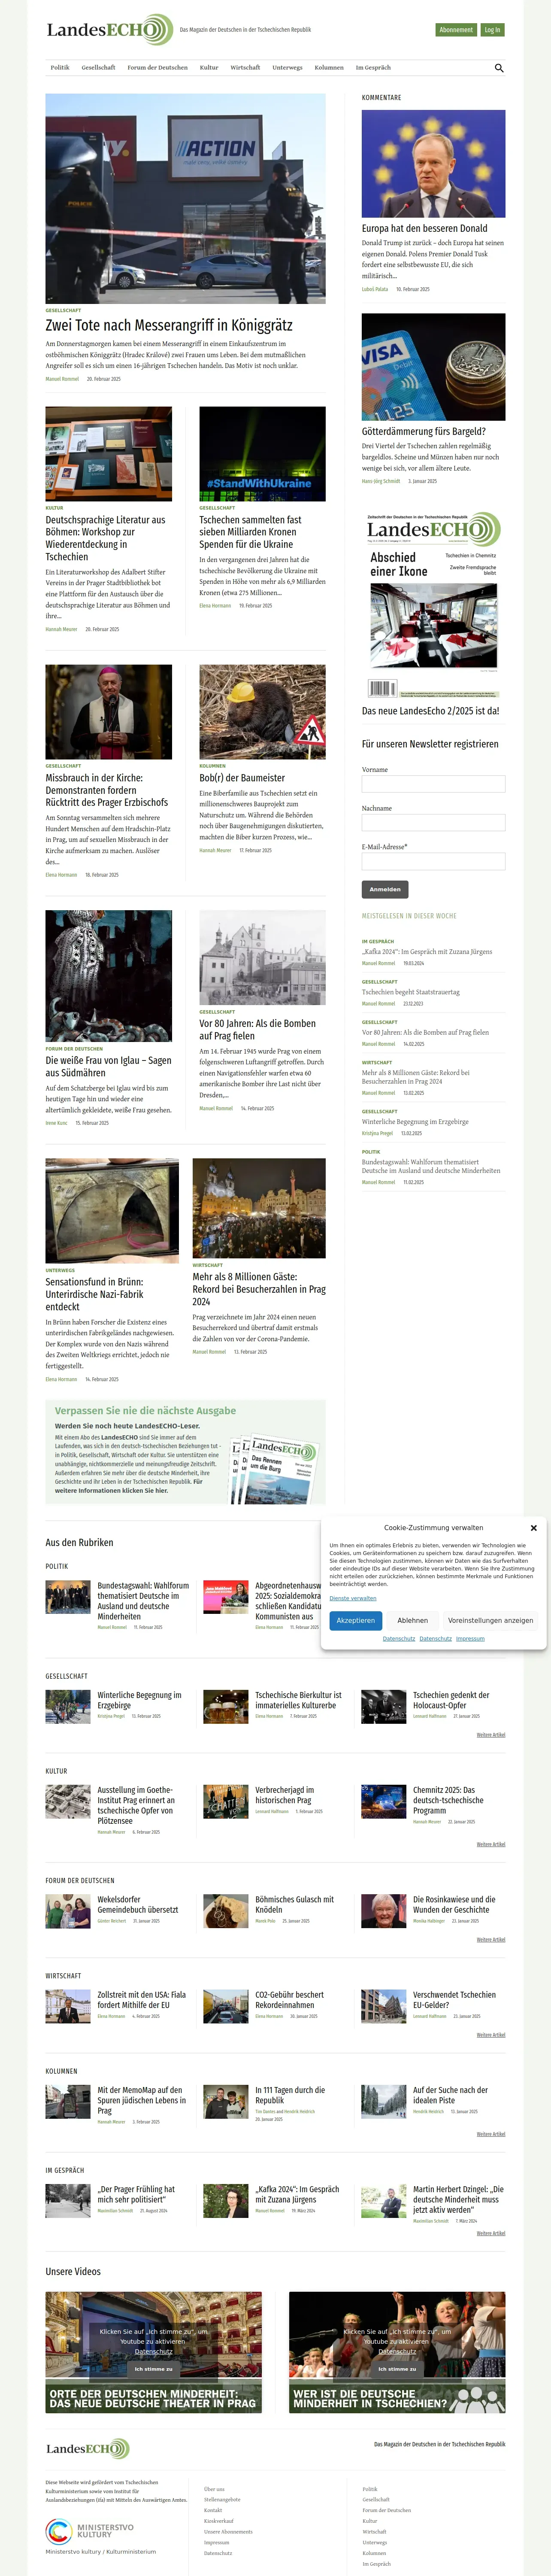Click the LandesECHO header logo
Viewport: 551px width, 2576px height.
[109, 30]
